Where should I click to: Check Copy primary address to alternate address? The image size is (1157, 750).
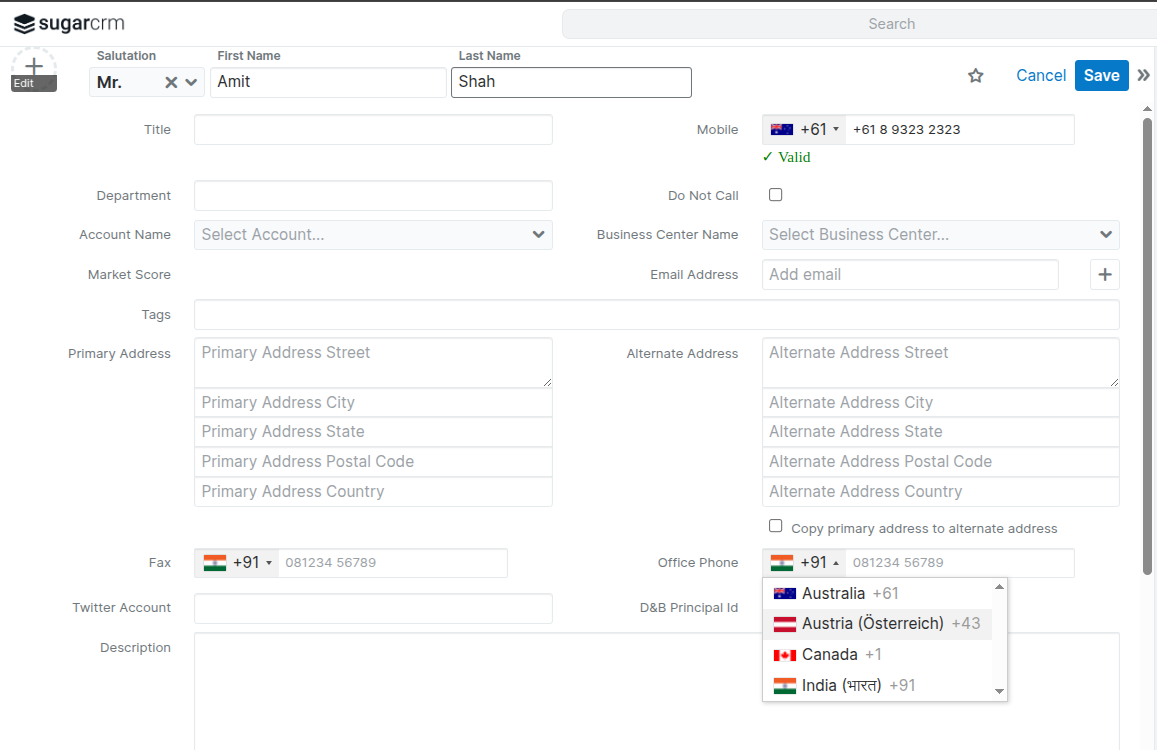[x=775, y=526]
